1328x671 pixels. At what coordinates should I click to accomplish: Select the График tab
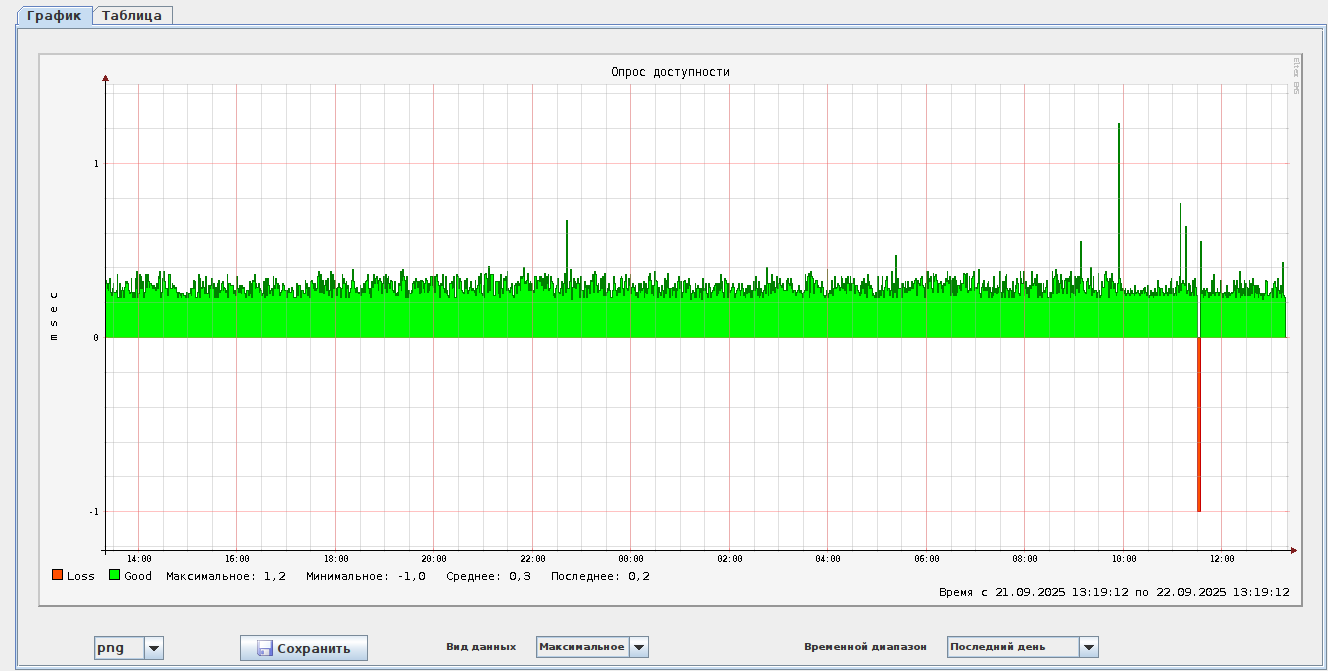(x=54, y=15)
